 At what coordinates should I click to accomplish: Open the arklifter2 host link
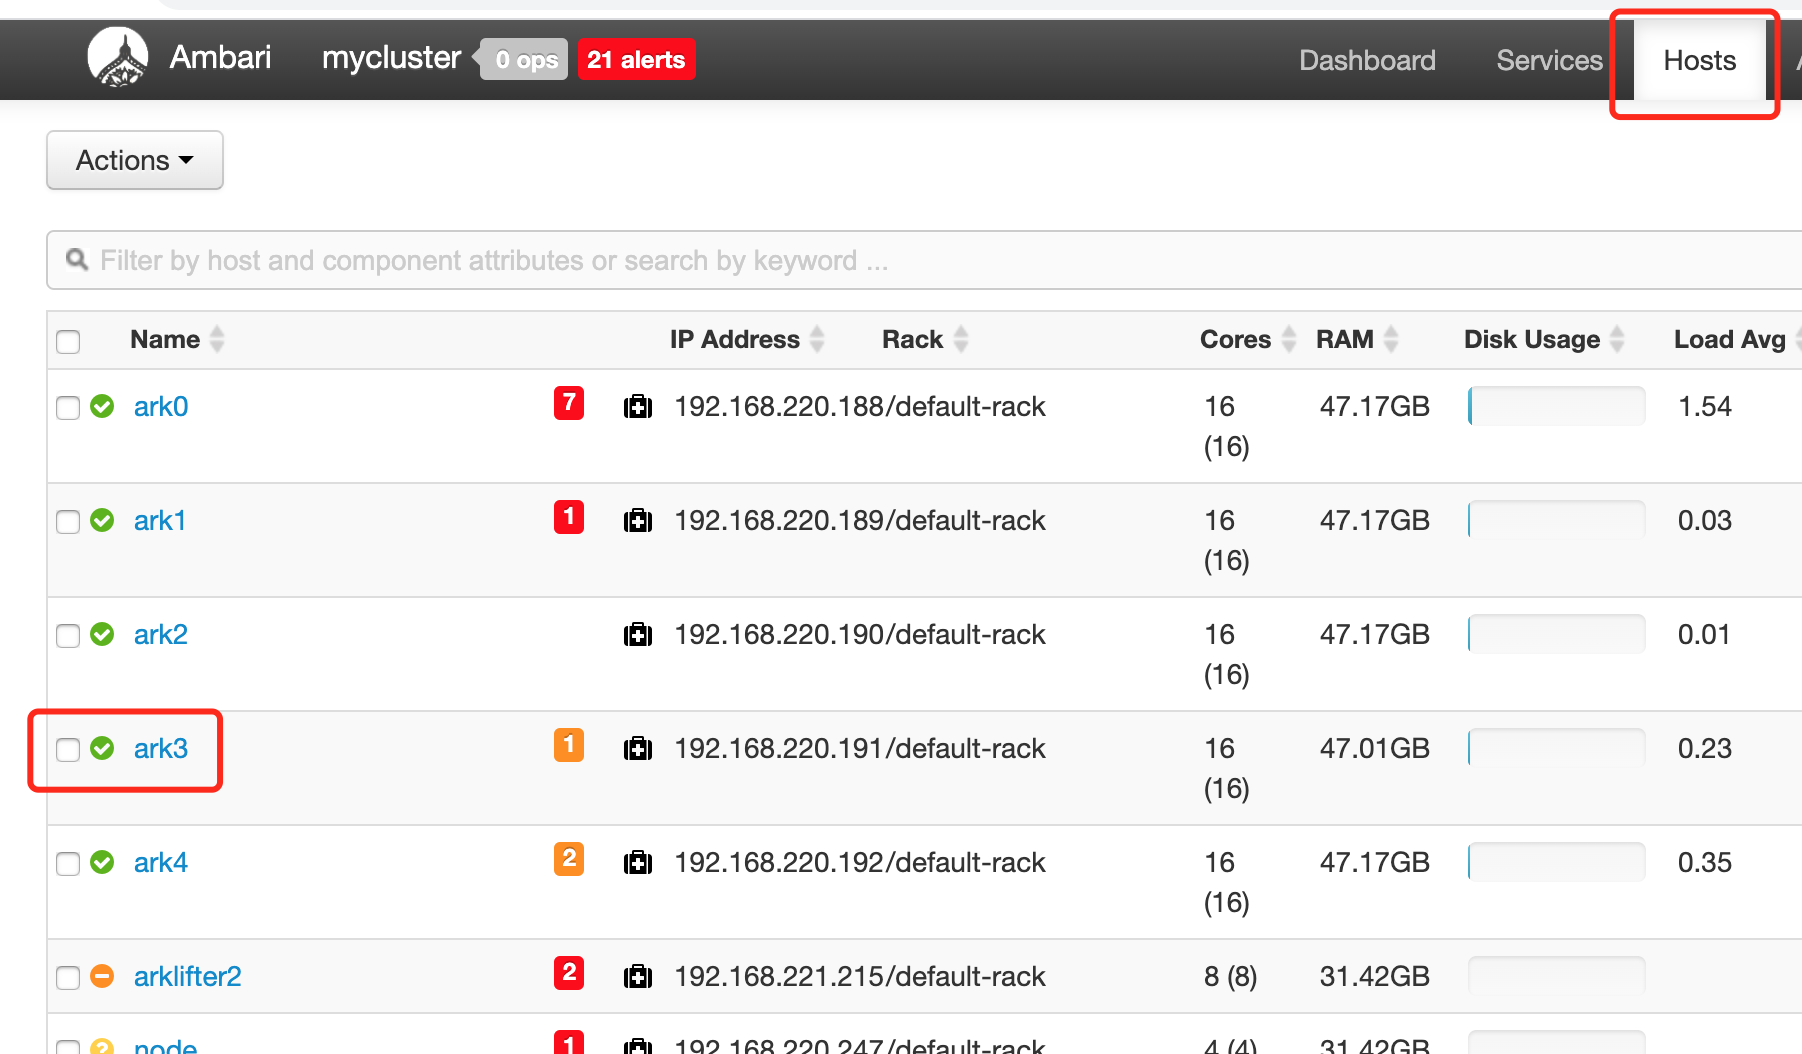pos(188,977)
